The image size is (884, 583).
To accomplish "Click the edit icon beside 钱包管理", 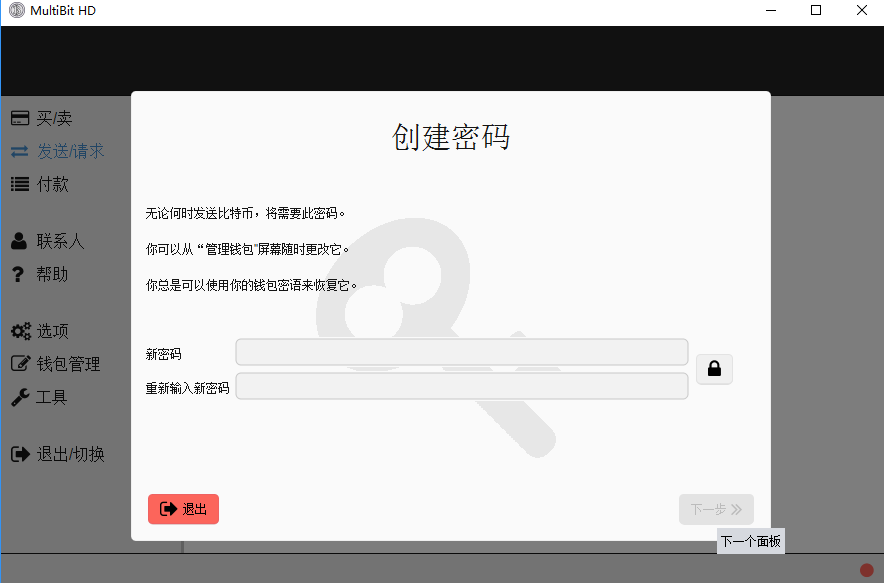I will point(20,364).
